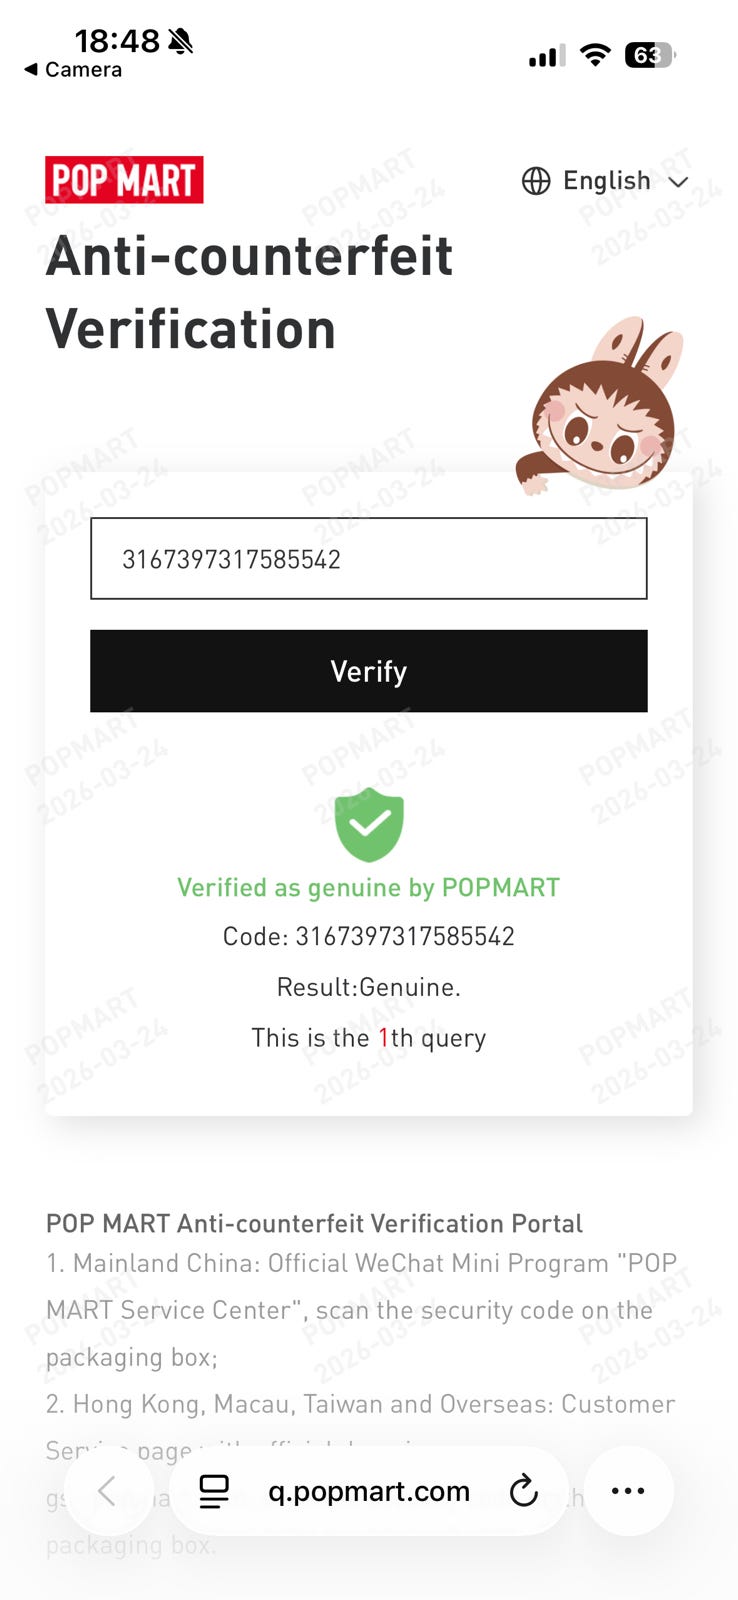This screenshot has width=738, height=1600.
Task: Expand the English language dropdown chevron
Action: pyautogui.click(x=678, y=182)
